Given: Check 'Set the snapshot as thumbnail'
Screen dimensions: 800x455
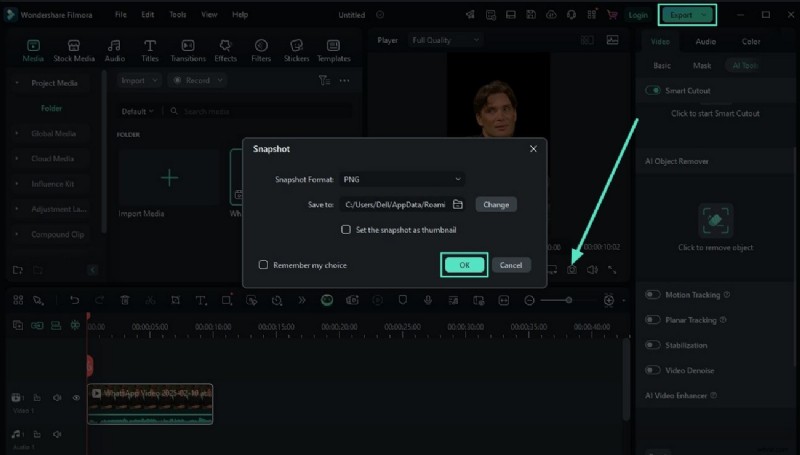Looking at the screenshot, I should coord(346,229).
